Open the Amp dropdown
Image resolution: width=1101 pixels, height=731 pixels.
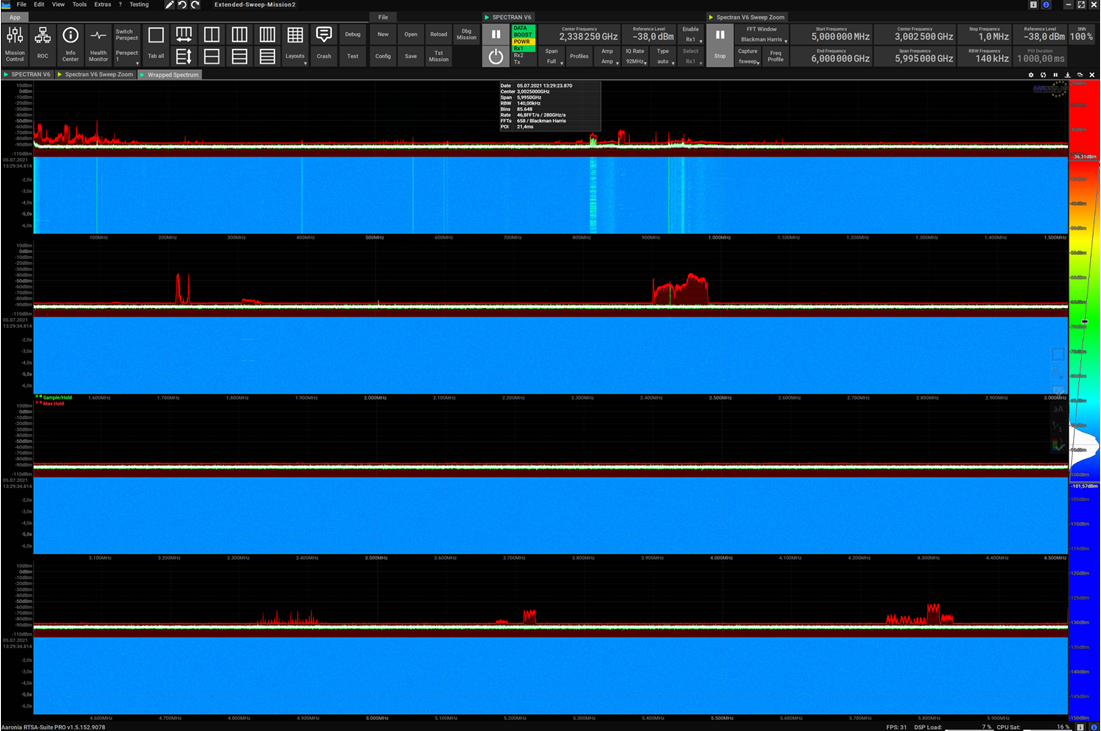click(607, 56)
